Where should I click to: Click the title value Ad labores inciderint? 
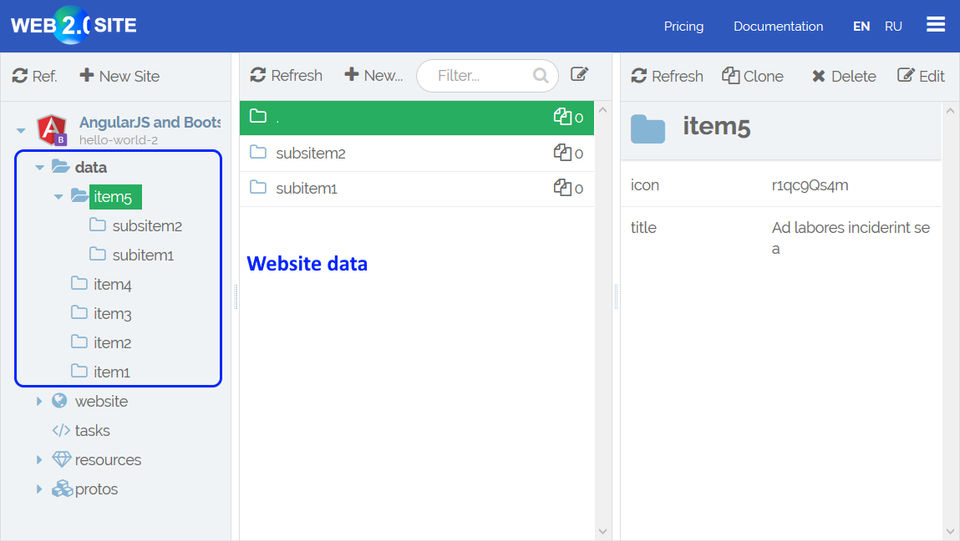(x=850, y=238)
